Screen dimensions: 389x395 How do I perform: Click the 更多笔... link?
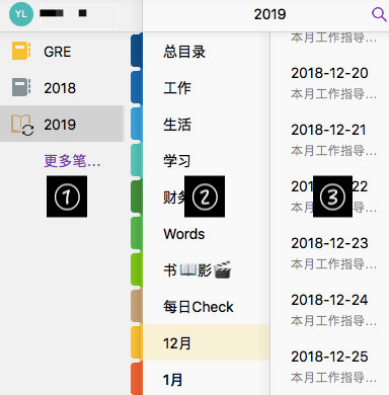tap(72, 161)
